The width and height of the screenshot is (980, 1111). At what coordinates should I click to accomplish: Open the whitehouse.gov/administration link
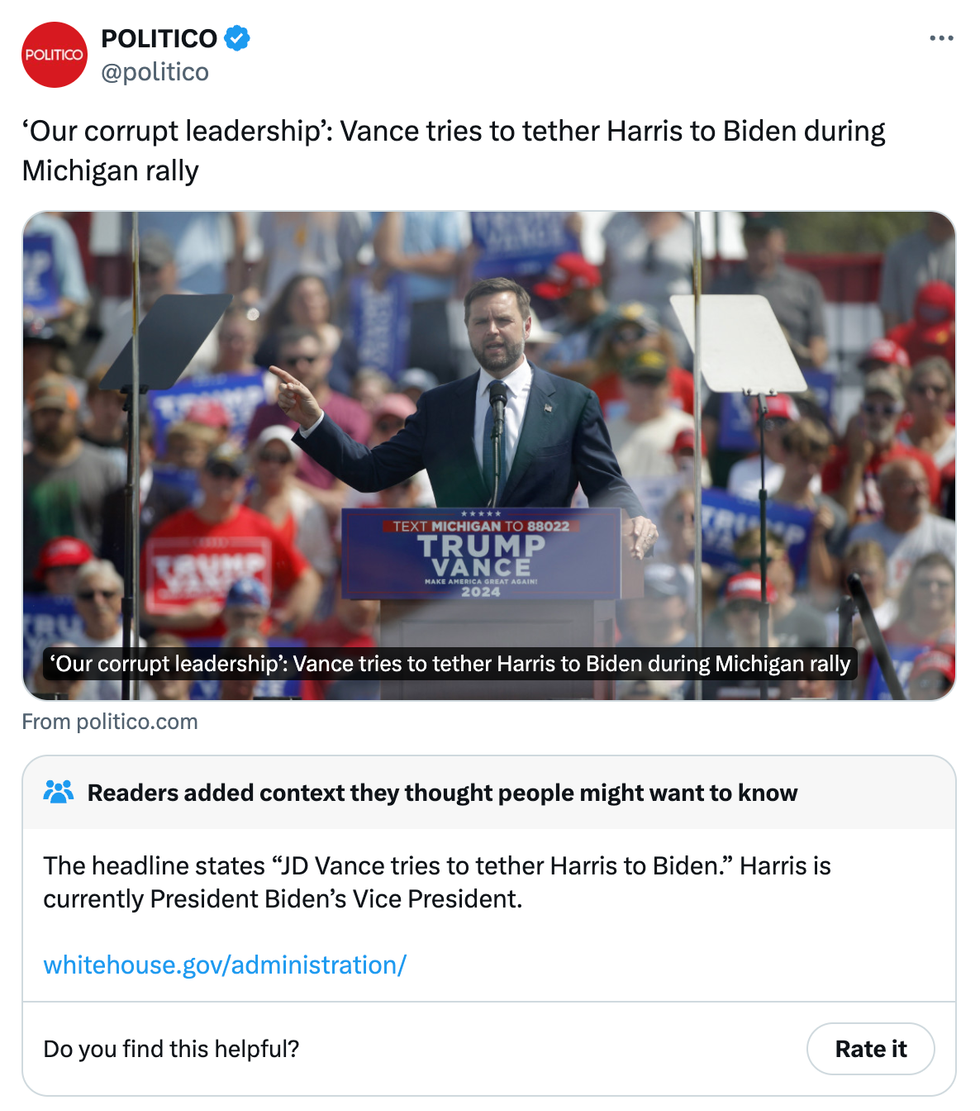(225, 965)
